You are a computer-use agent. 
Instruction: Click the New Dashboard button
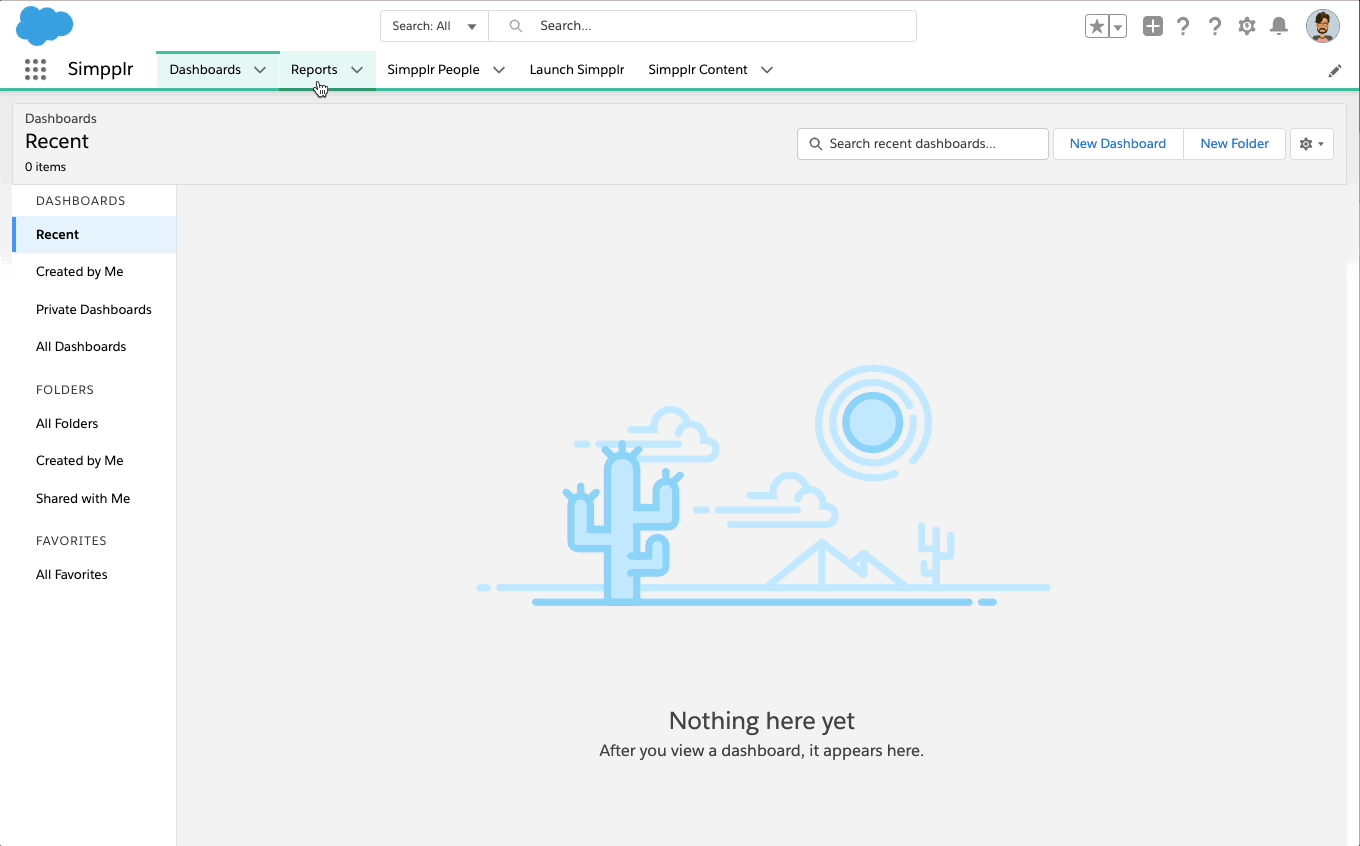tap(1118, 144)
